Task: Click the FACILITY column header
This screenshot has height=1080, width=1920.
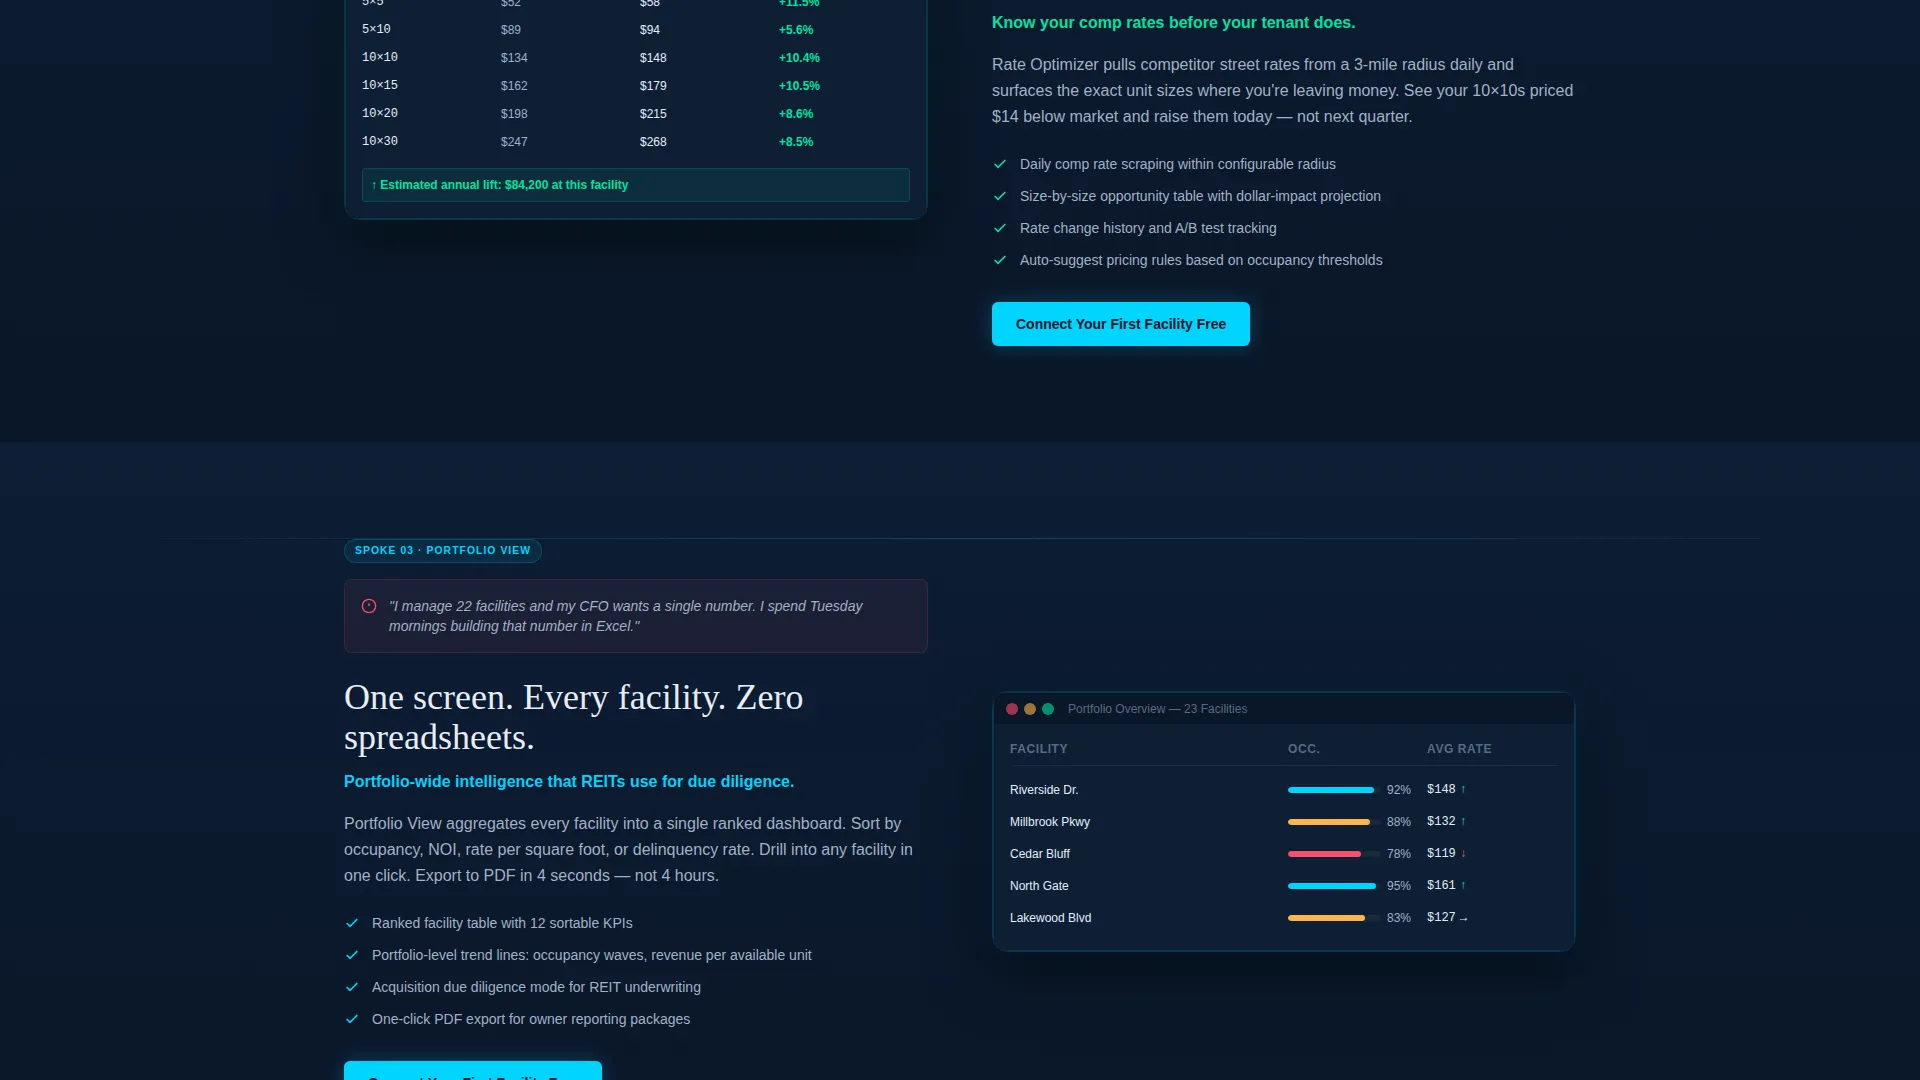Action: [1038, 749]
